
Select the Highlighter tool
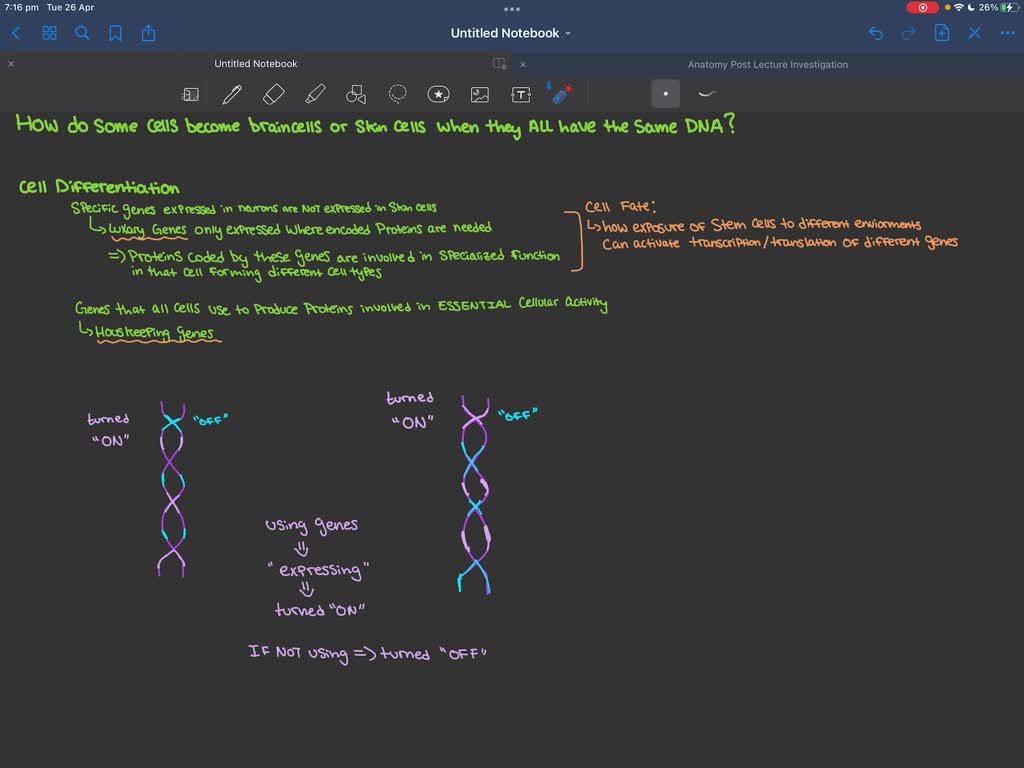point(315,94)
